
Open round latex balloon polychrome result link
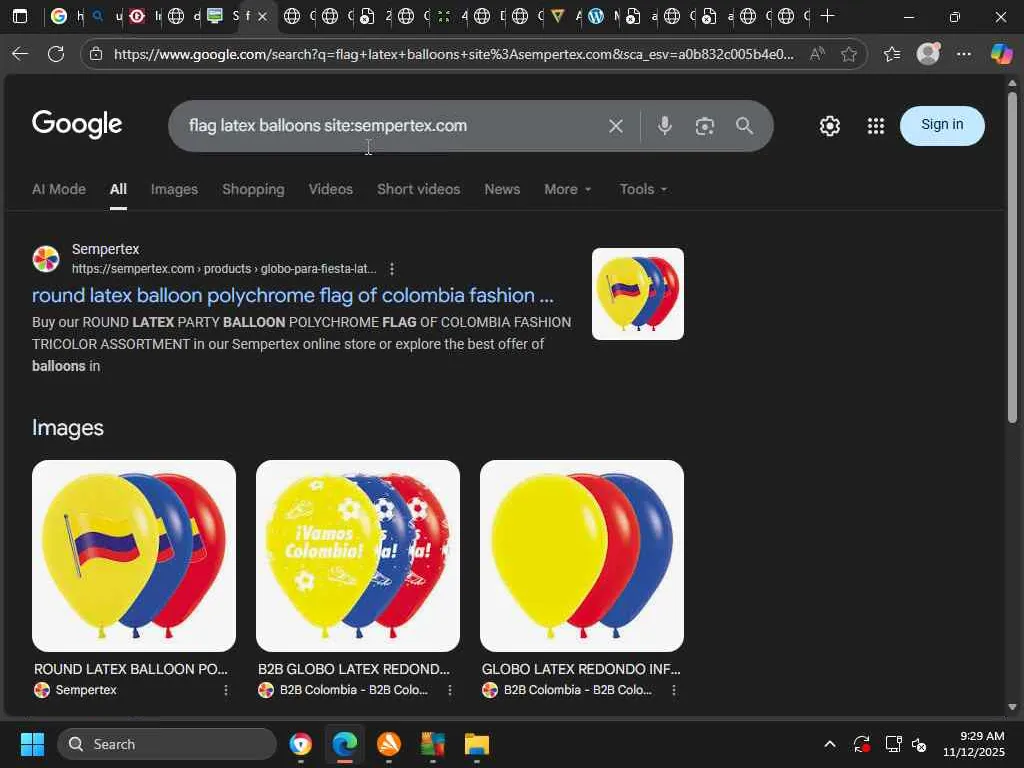pyautogui.click(x=293, y=295)
